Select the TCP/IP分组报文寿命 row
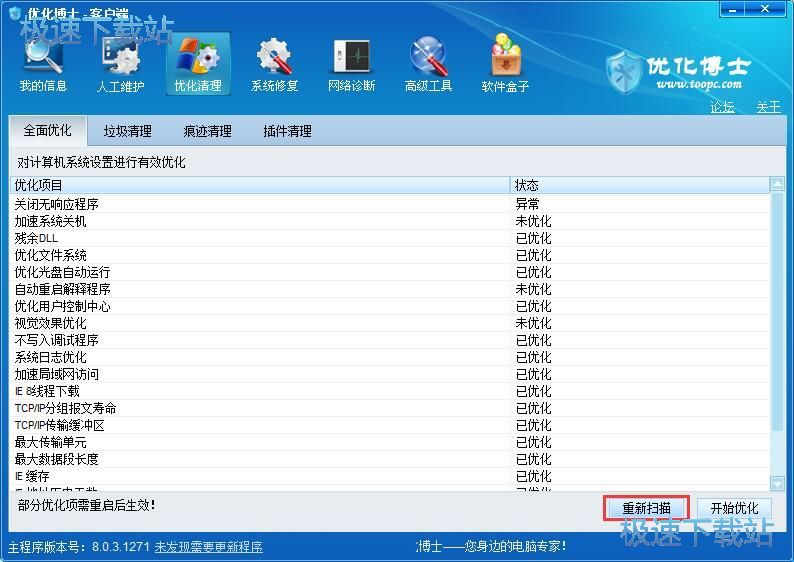The image size is (794, 562). [389, 408]
